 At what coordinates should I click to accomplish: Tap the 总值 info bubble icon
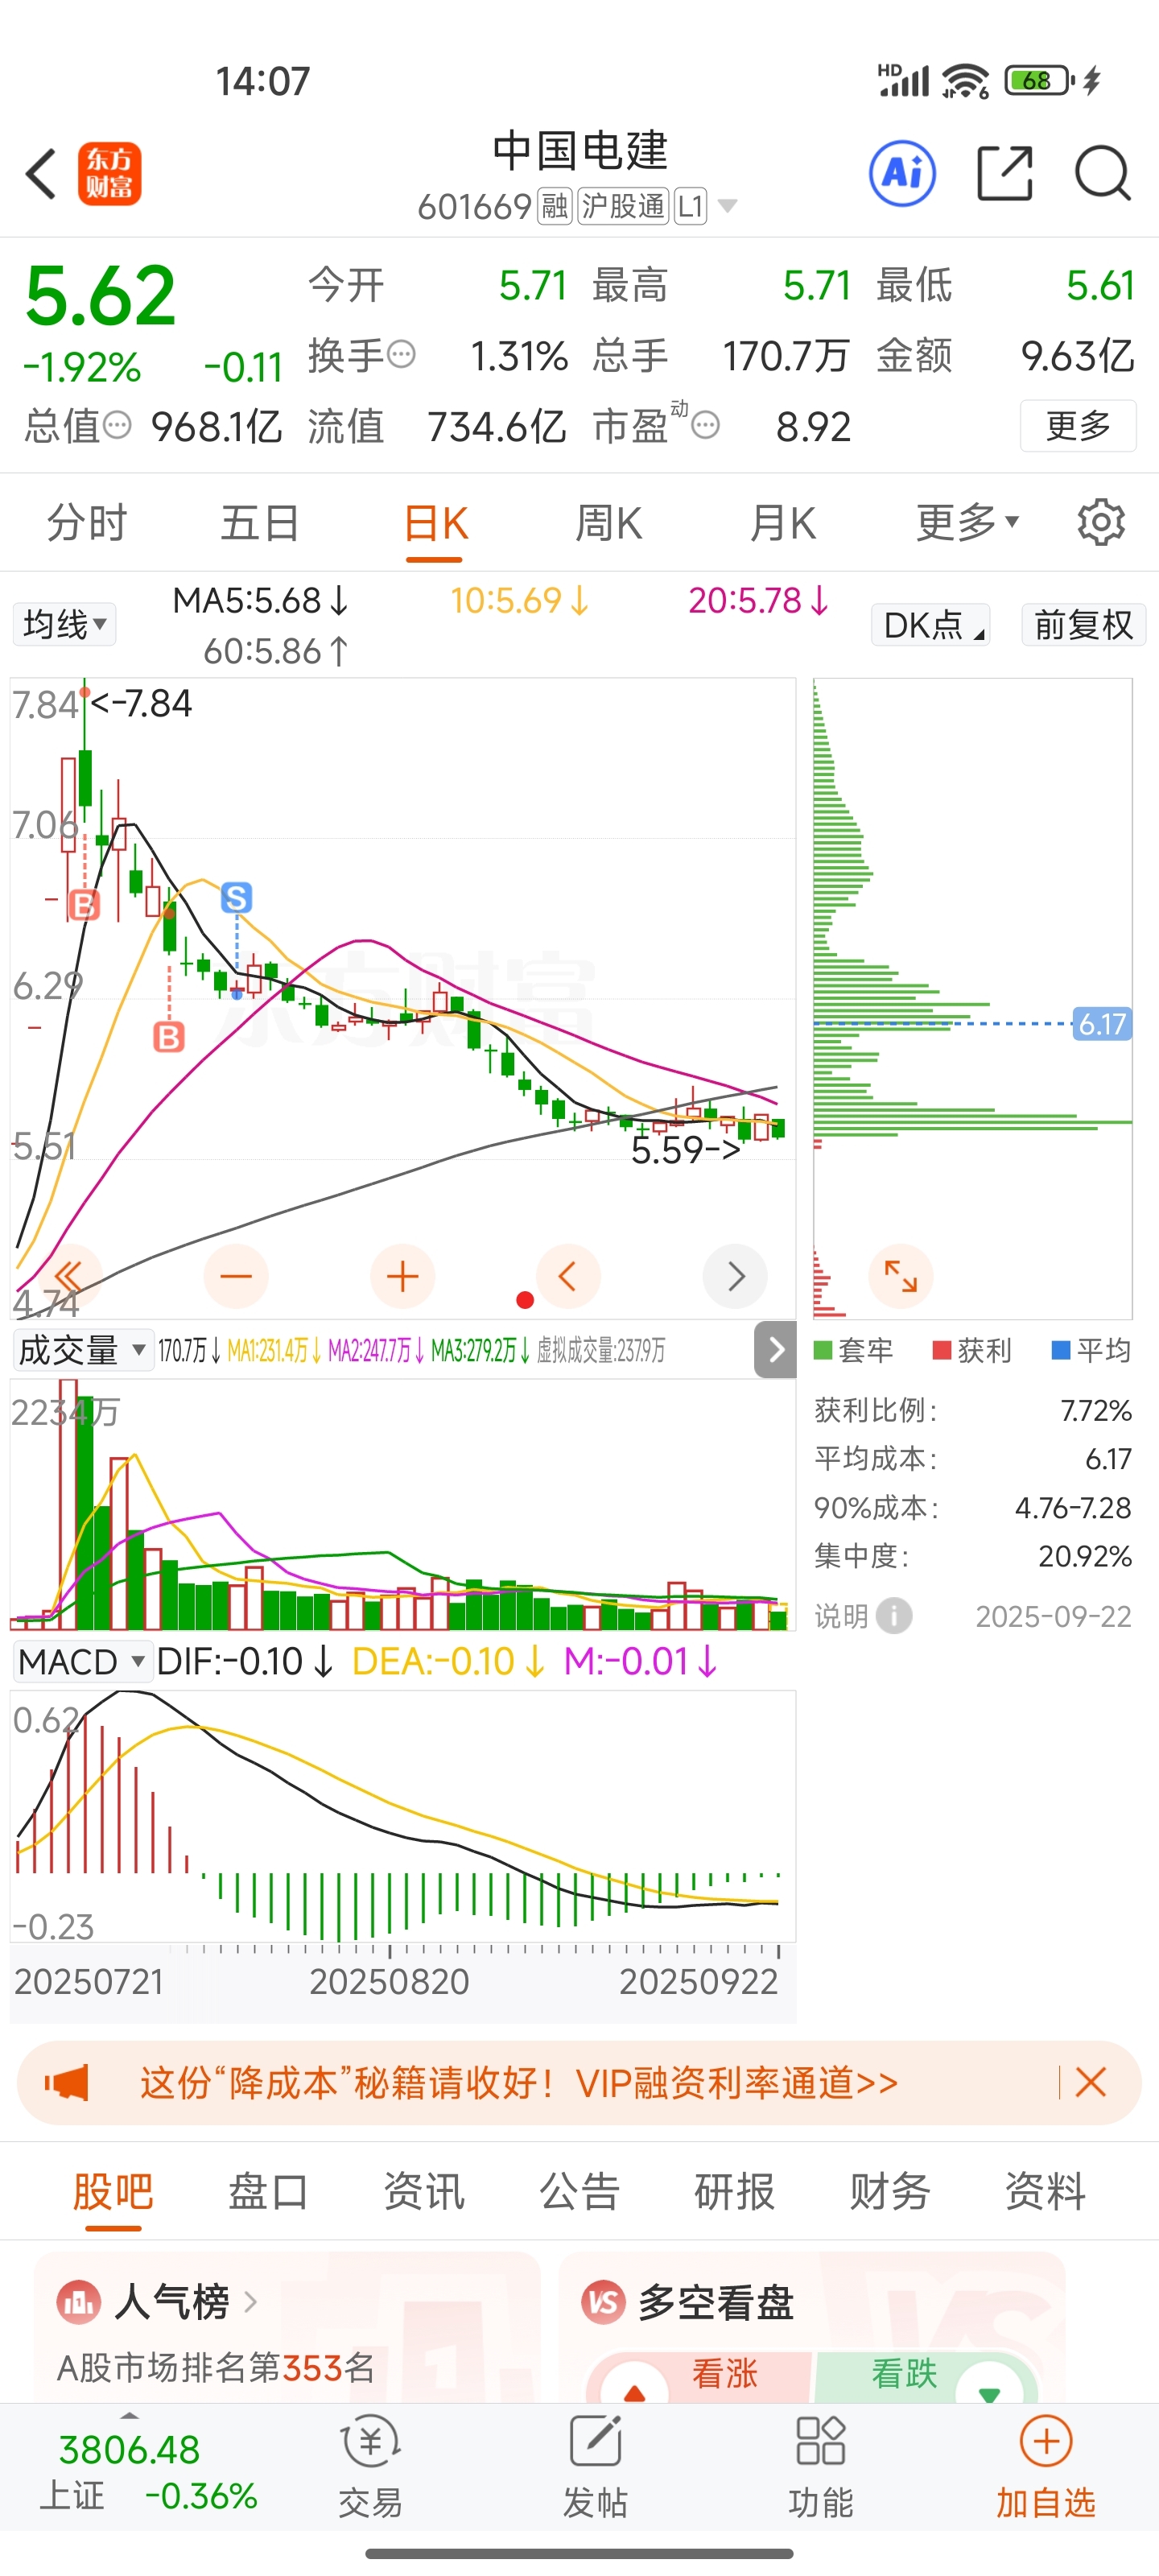pyautogui.click(x=117, y=425)
